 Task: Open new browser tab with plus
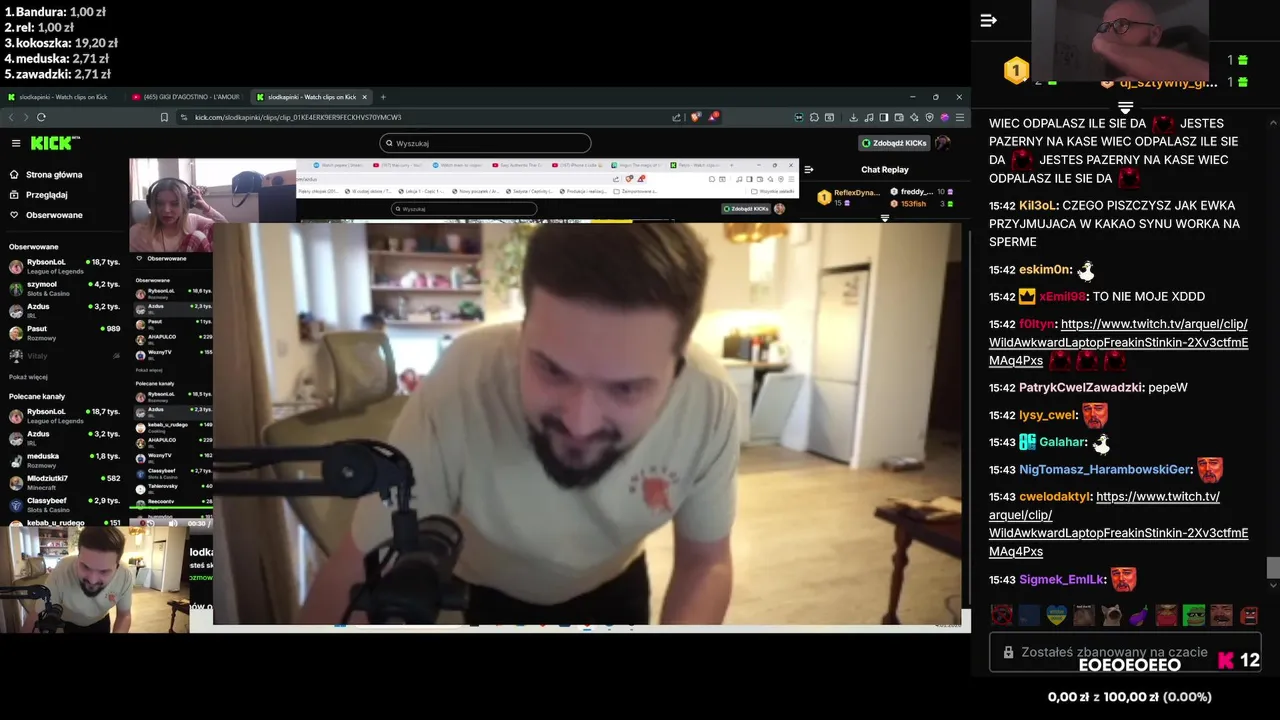(383, 97)
